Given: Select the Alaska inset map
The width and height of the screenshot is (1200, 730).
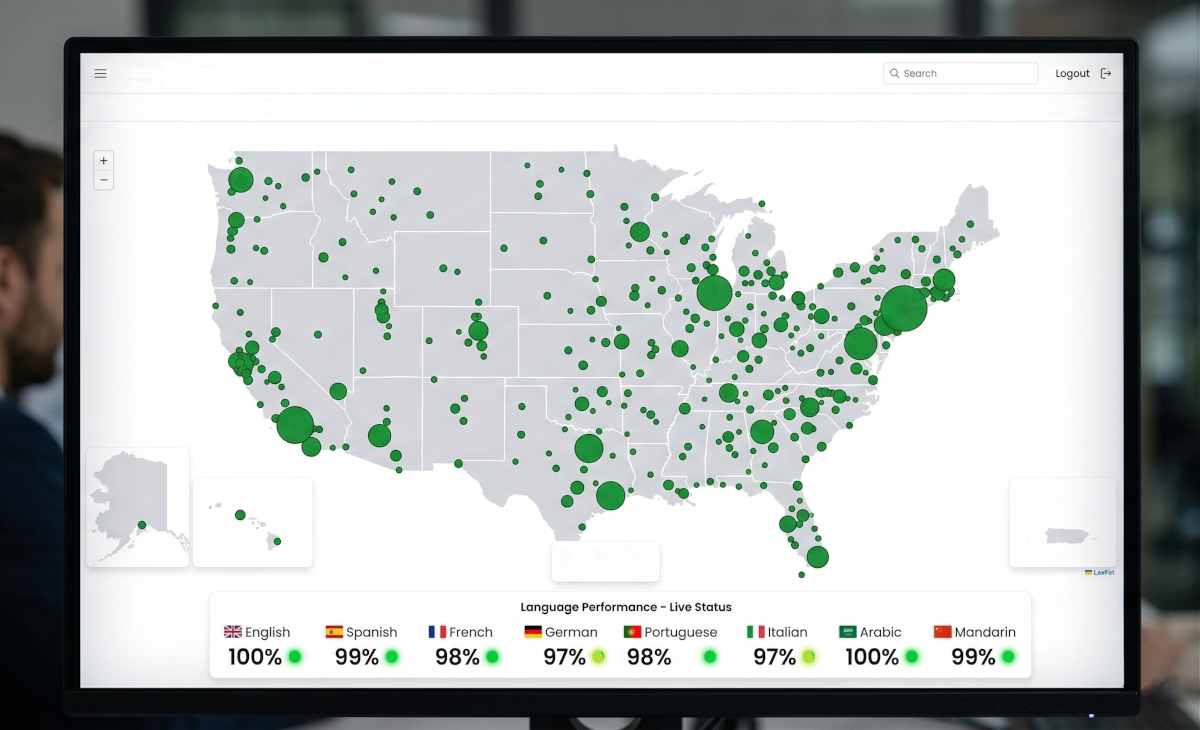Looking at the screenshot, I should tap(137, 507).
